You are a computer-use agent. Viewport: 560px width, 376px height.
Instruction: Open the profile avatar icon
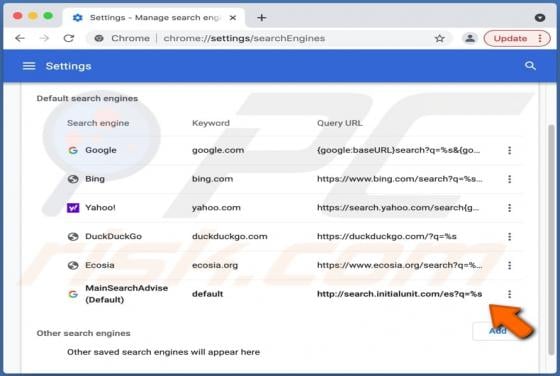coord(470,38)
